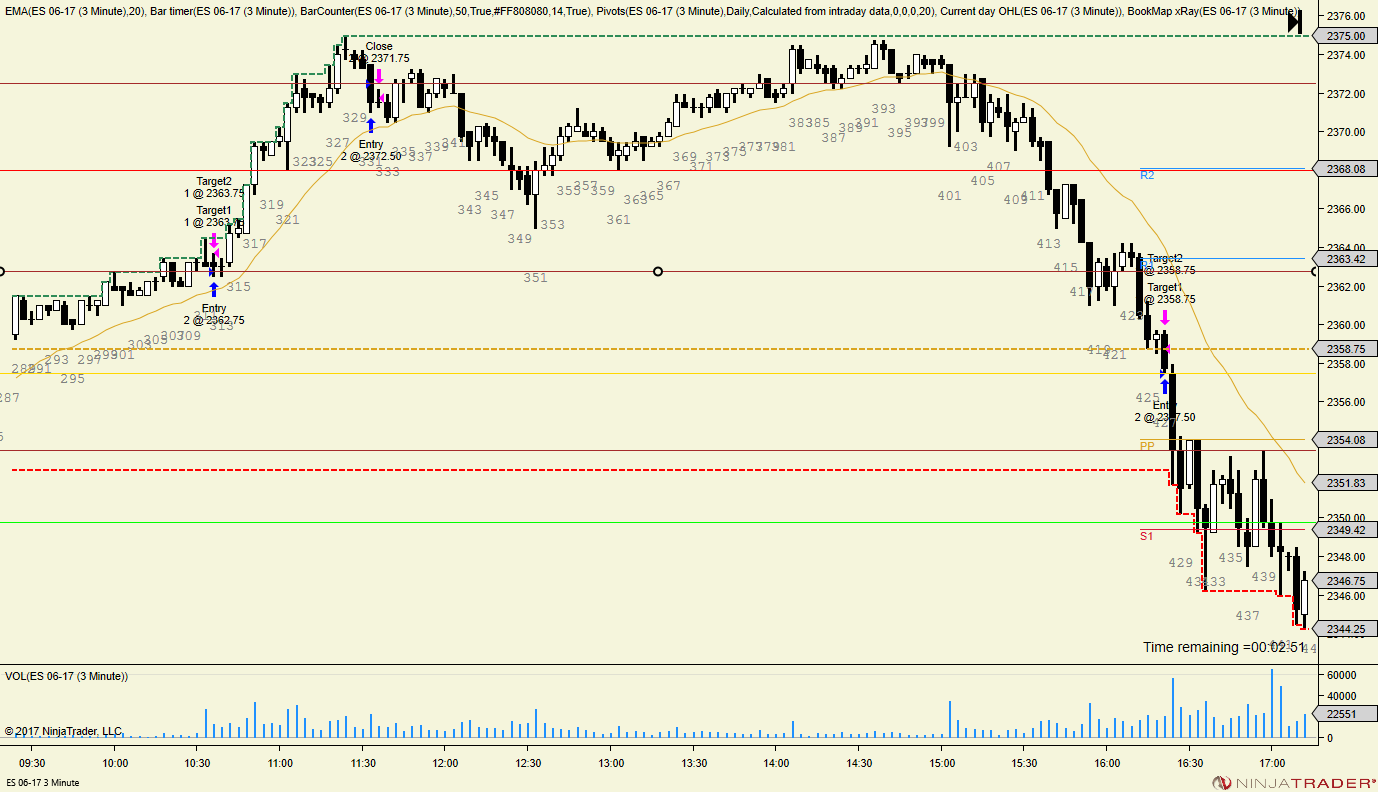Click the Time remaining countdown text

[x=1225, y=647]
